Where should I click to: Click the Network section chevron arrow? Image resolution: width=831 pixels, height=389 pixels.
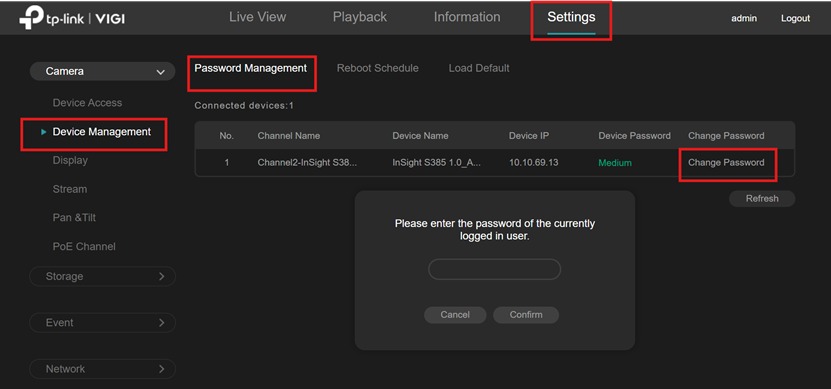162,369
